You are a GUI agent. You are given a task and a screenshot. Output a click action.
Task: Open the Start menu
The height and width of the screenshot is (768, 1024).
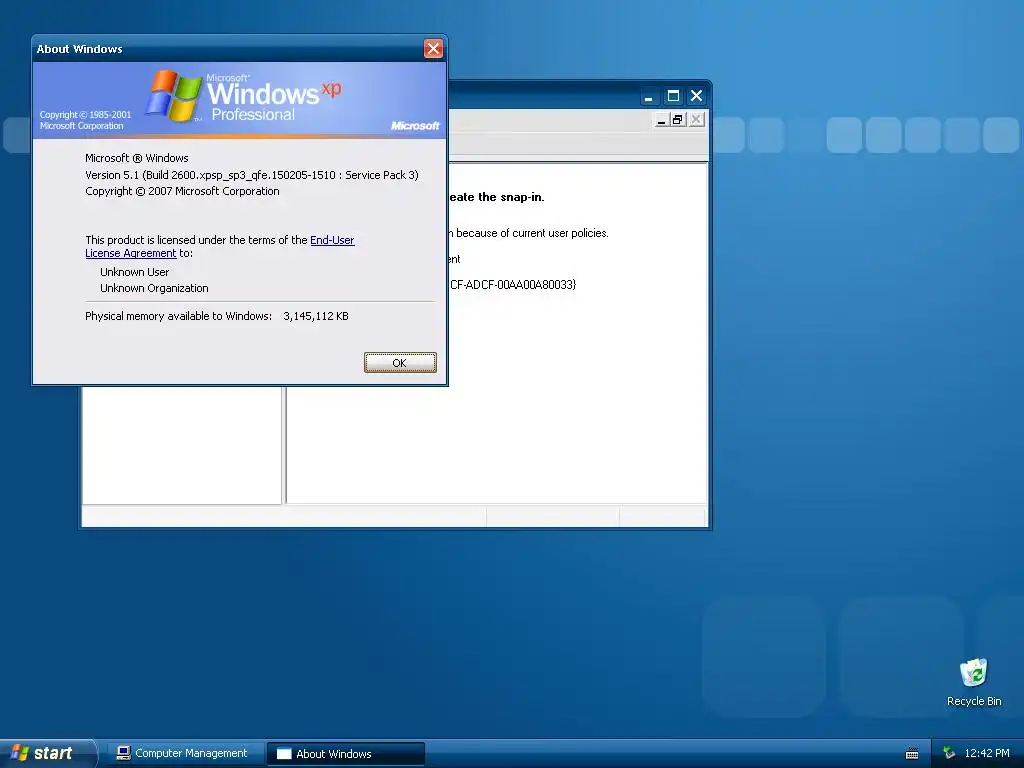47,753
